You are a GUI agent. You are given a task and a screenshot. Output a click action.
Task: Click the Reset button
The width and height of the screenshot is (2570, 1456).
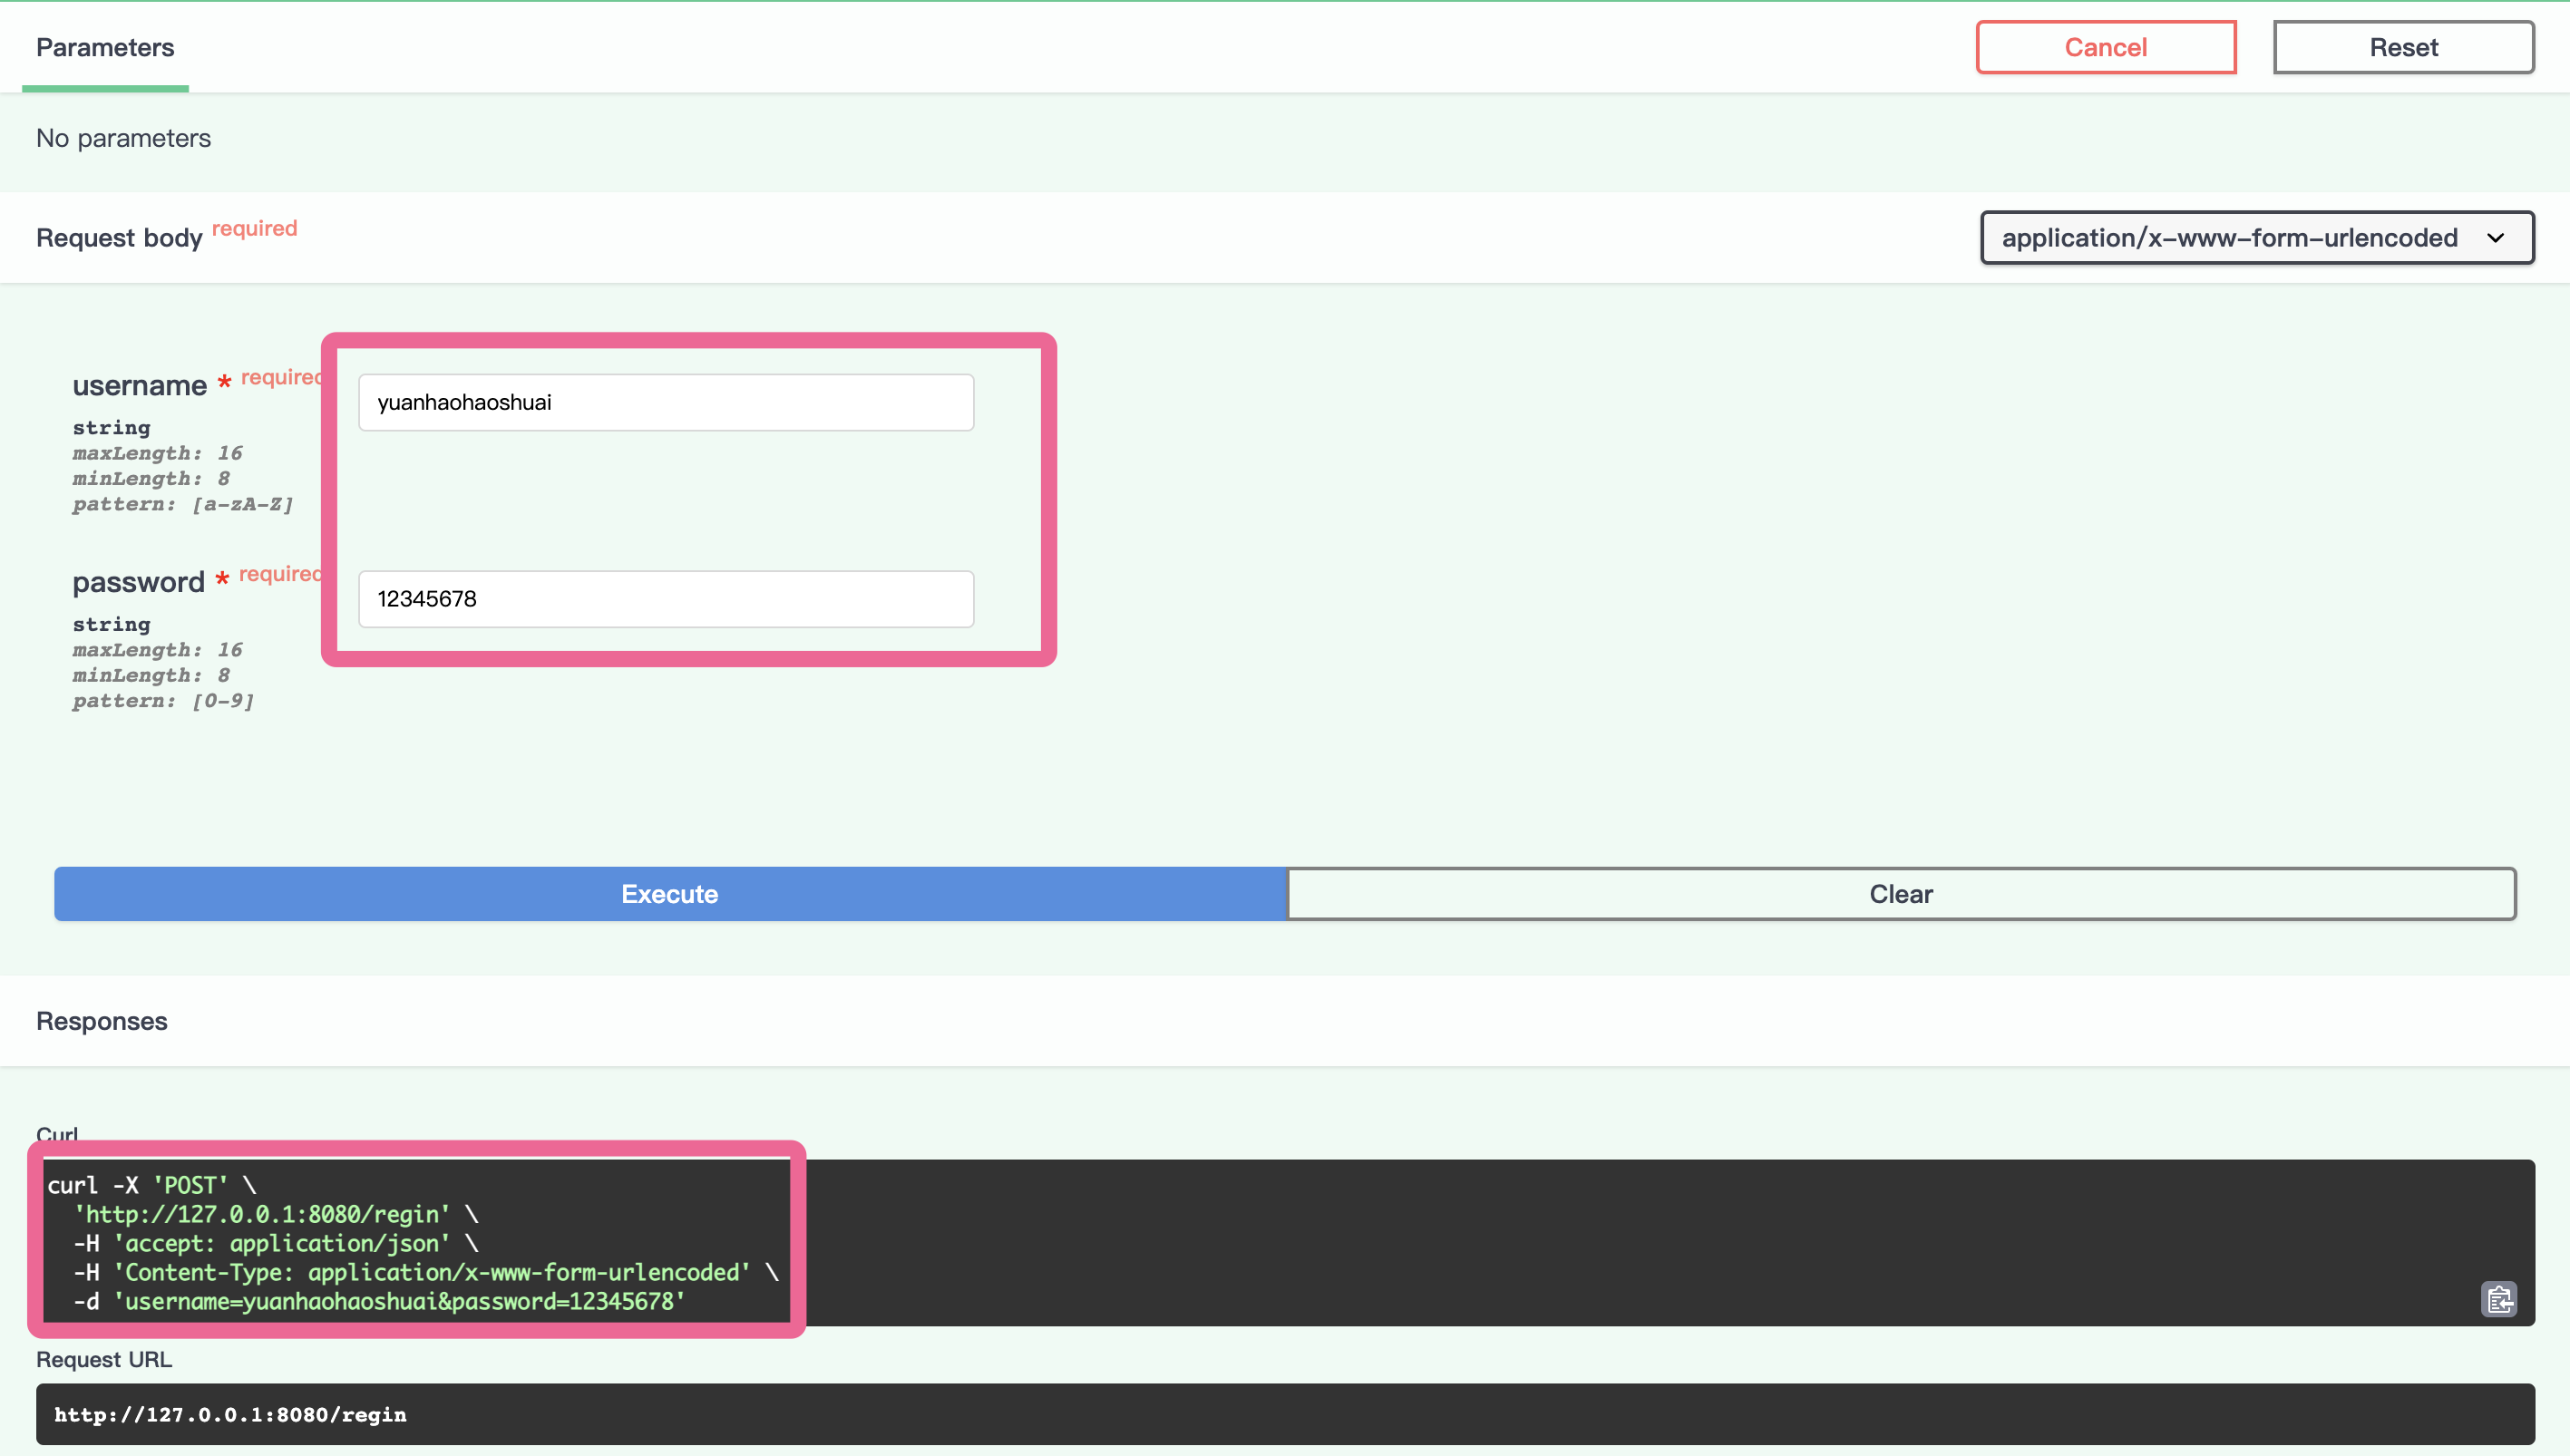pos(2402,47)
